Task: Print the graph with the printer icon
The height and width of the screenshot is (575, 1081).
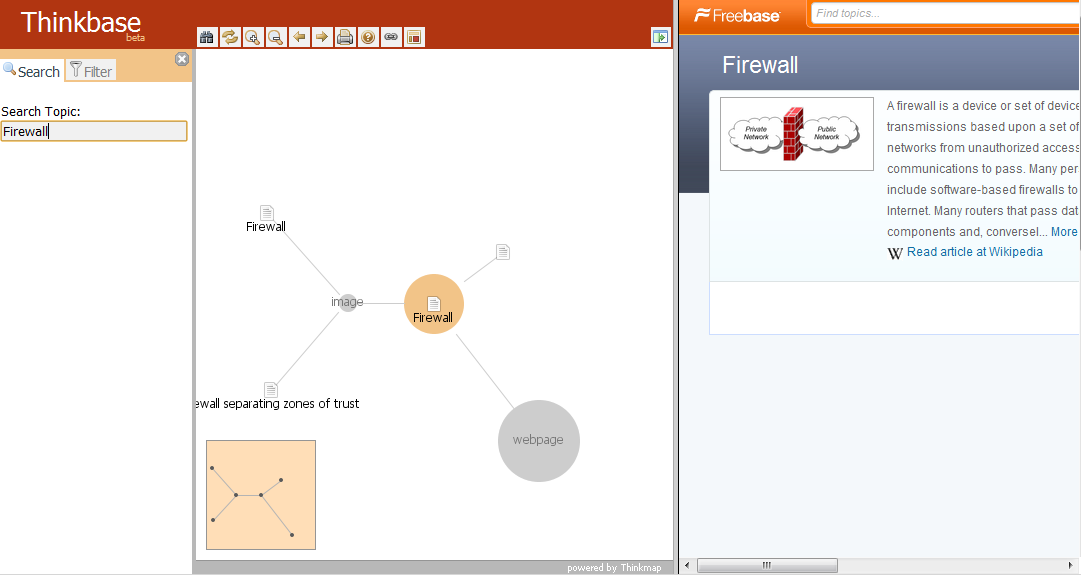Action: (345, 37)
